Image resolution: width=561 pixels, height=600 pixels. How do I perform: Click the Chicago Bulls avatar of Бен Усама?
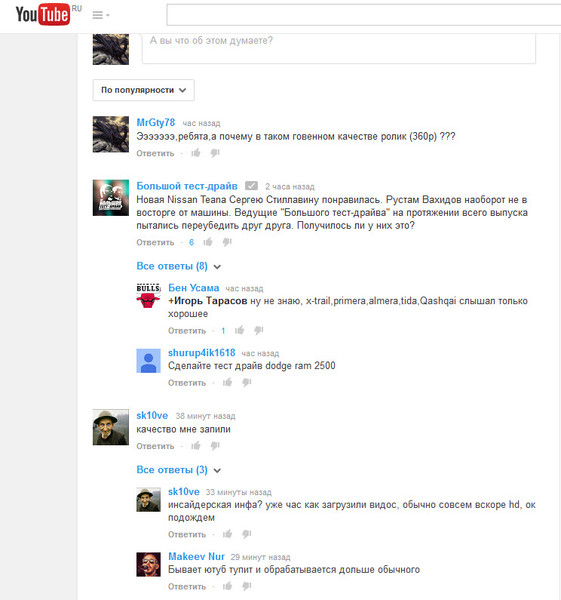pyautogui.click(x=148, y=295)
